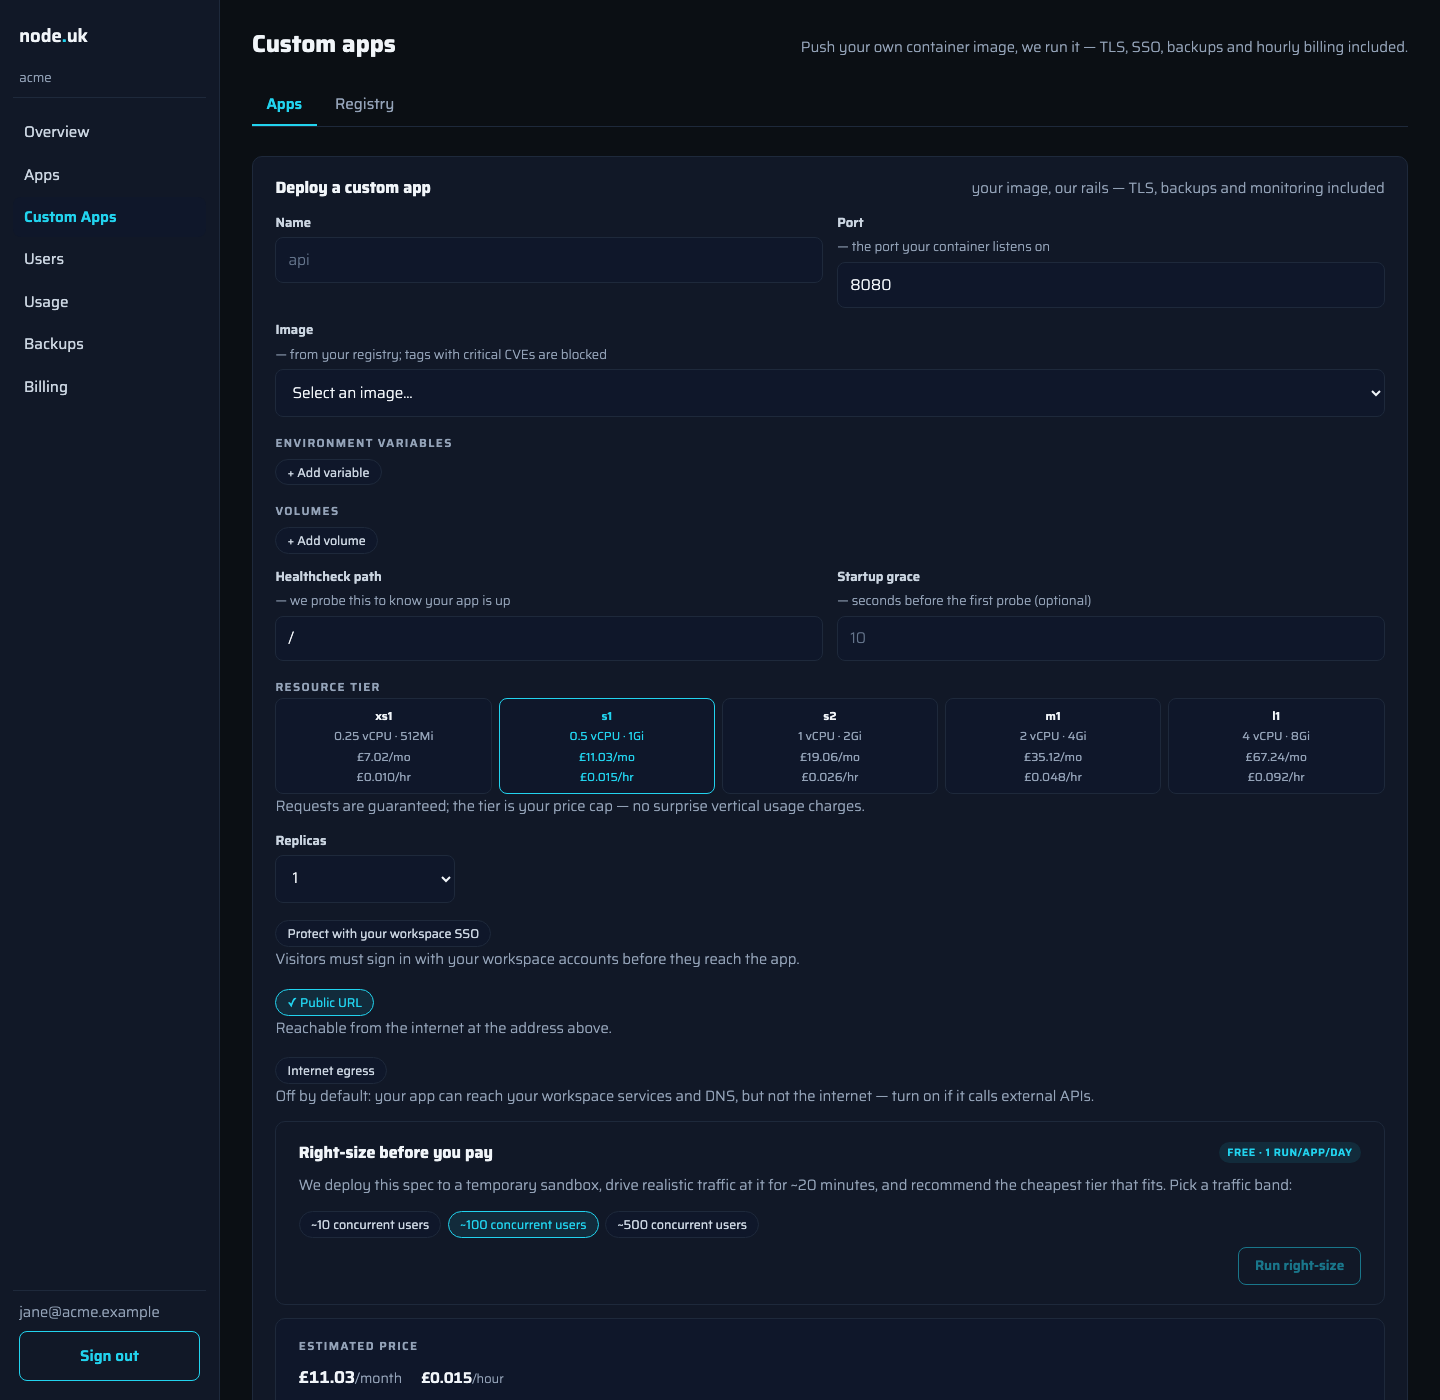Navigate to Usage in sidebar

coord(109,302)
